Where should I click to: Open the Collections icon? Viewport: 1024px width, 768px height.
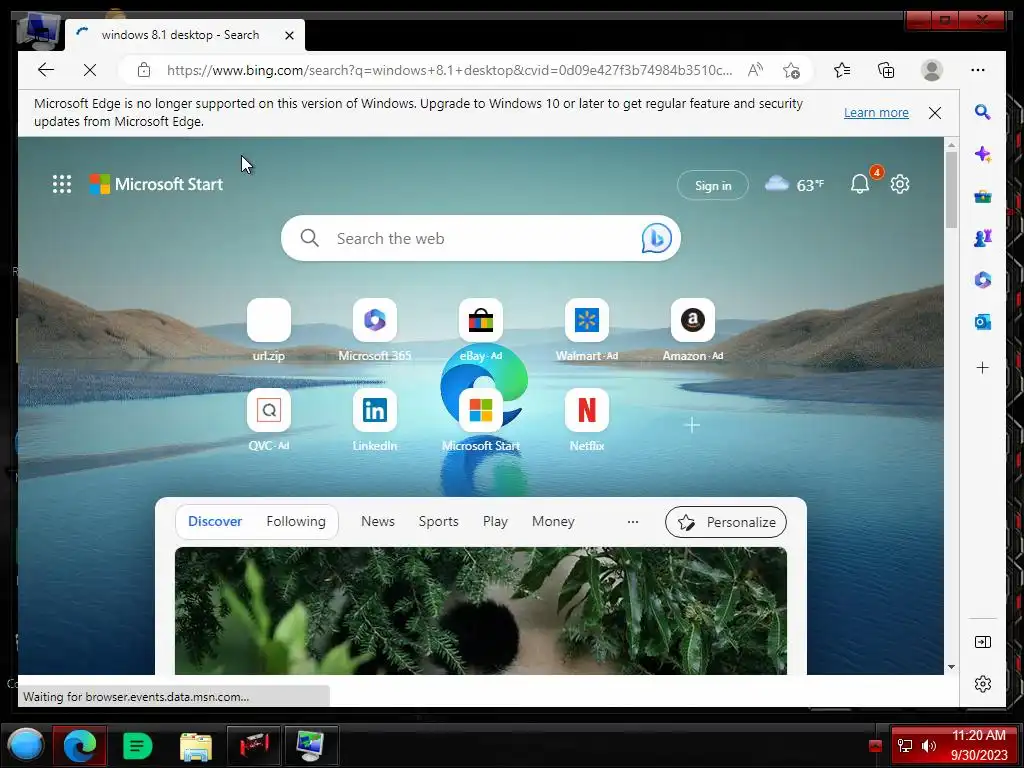tap(886, 70)
